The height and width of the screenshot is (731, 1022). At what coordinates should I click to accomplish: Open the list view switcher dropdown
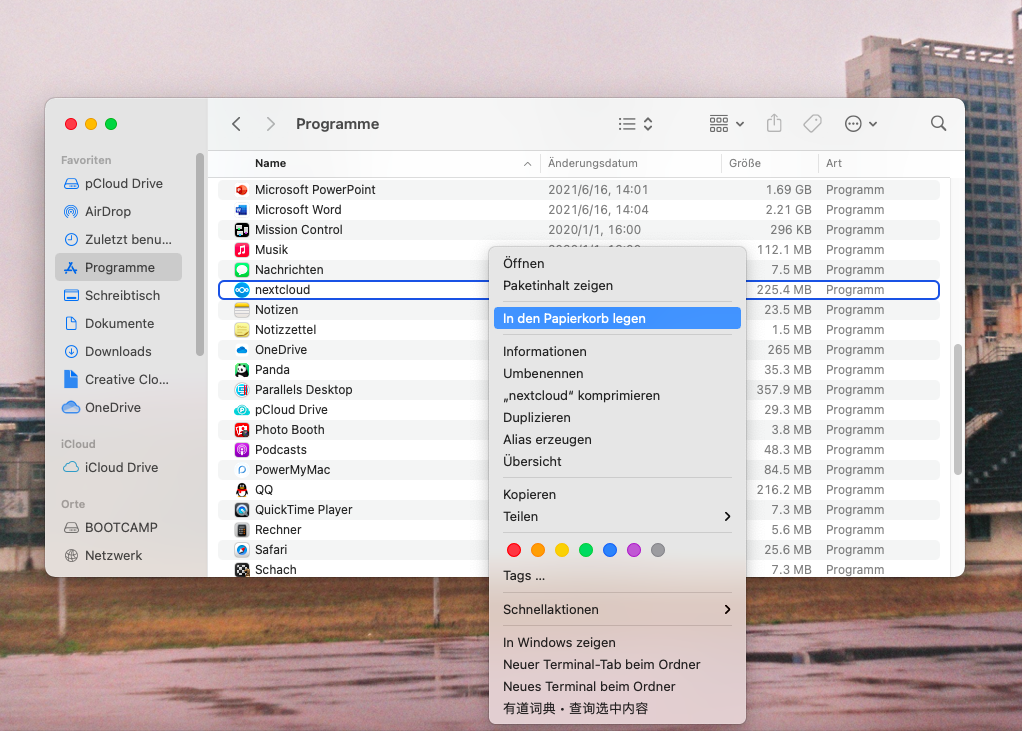pos(635,124)
